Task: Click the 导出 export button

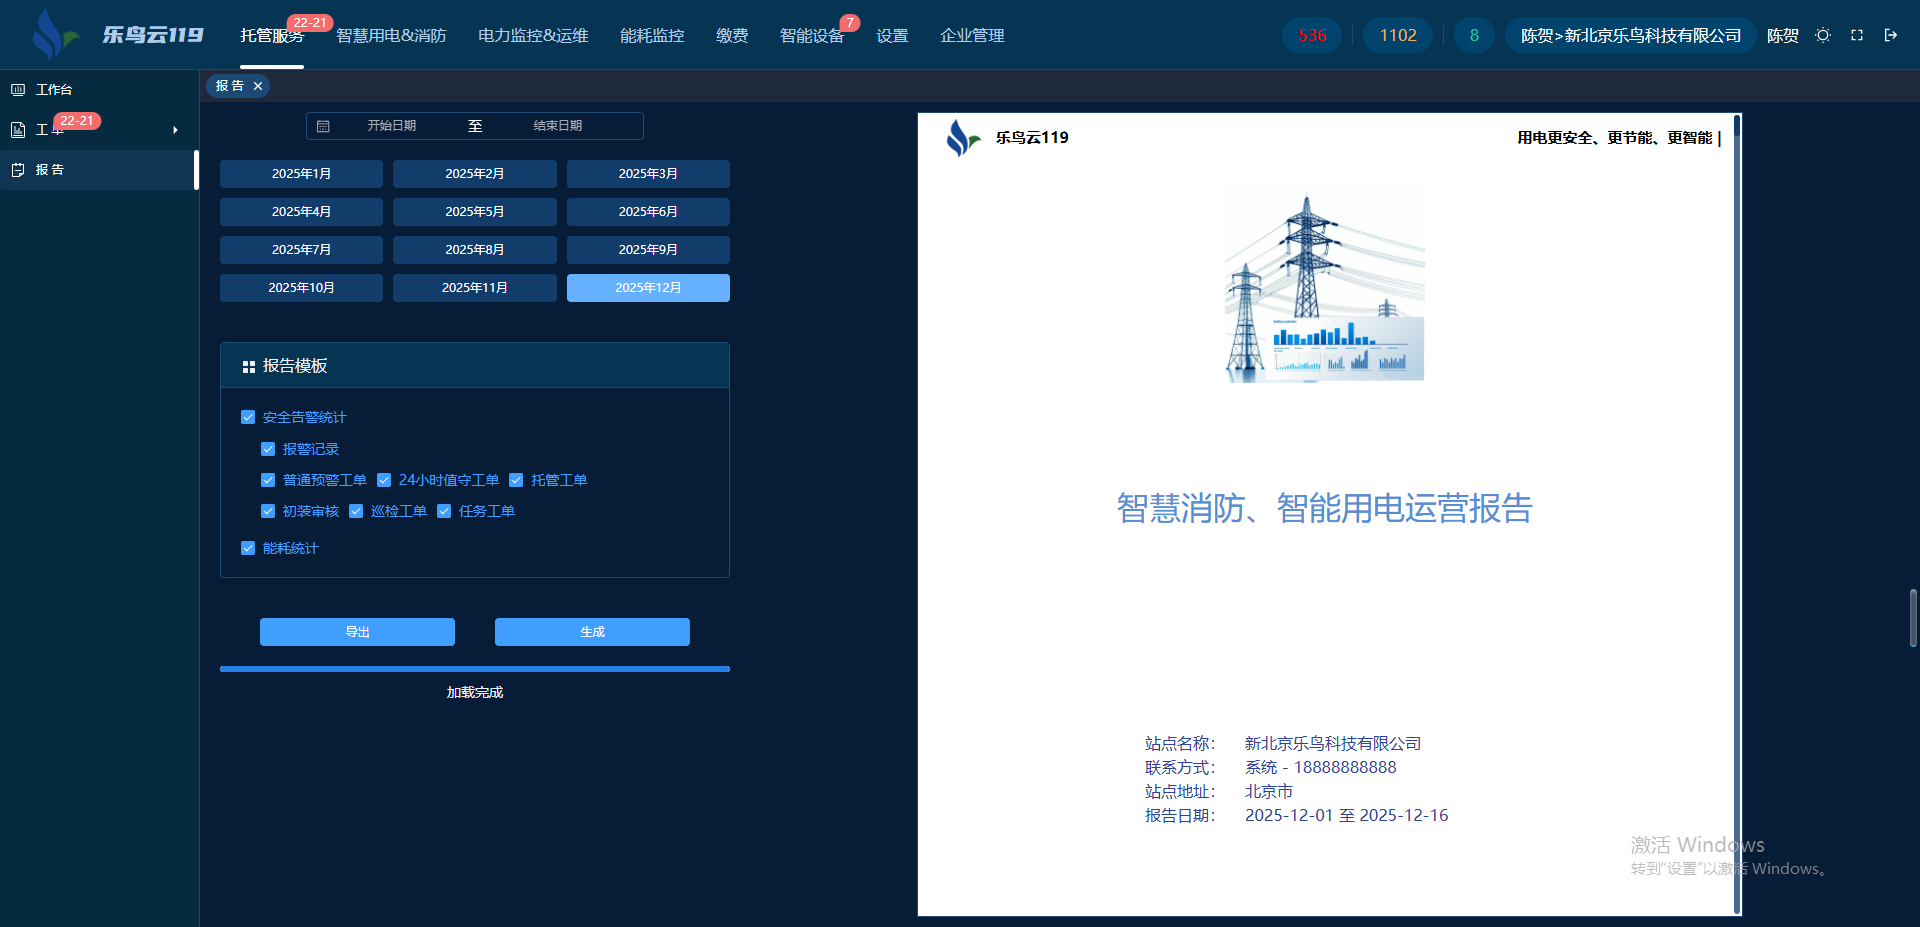Action: tap(357, 632)
